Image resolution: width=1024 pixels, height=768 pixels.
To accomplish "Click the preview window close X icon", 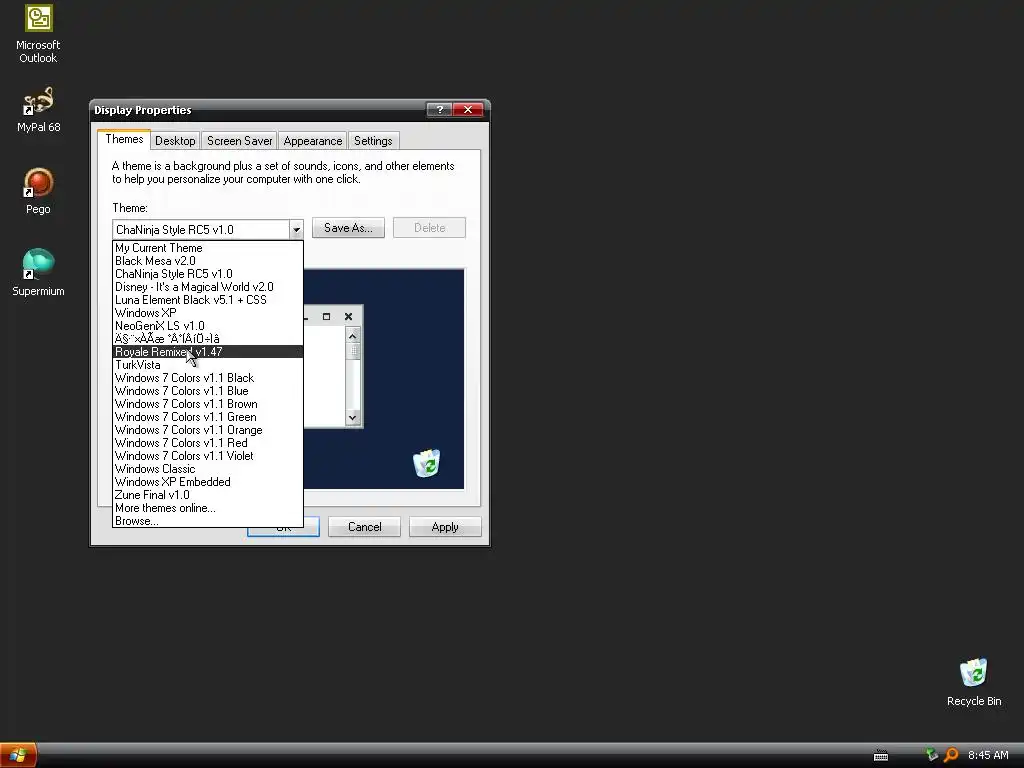I will tap(349, 317).
